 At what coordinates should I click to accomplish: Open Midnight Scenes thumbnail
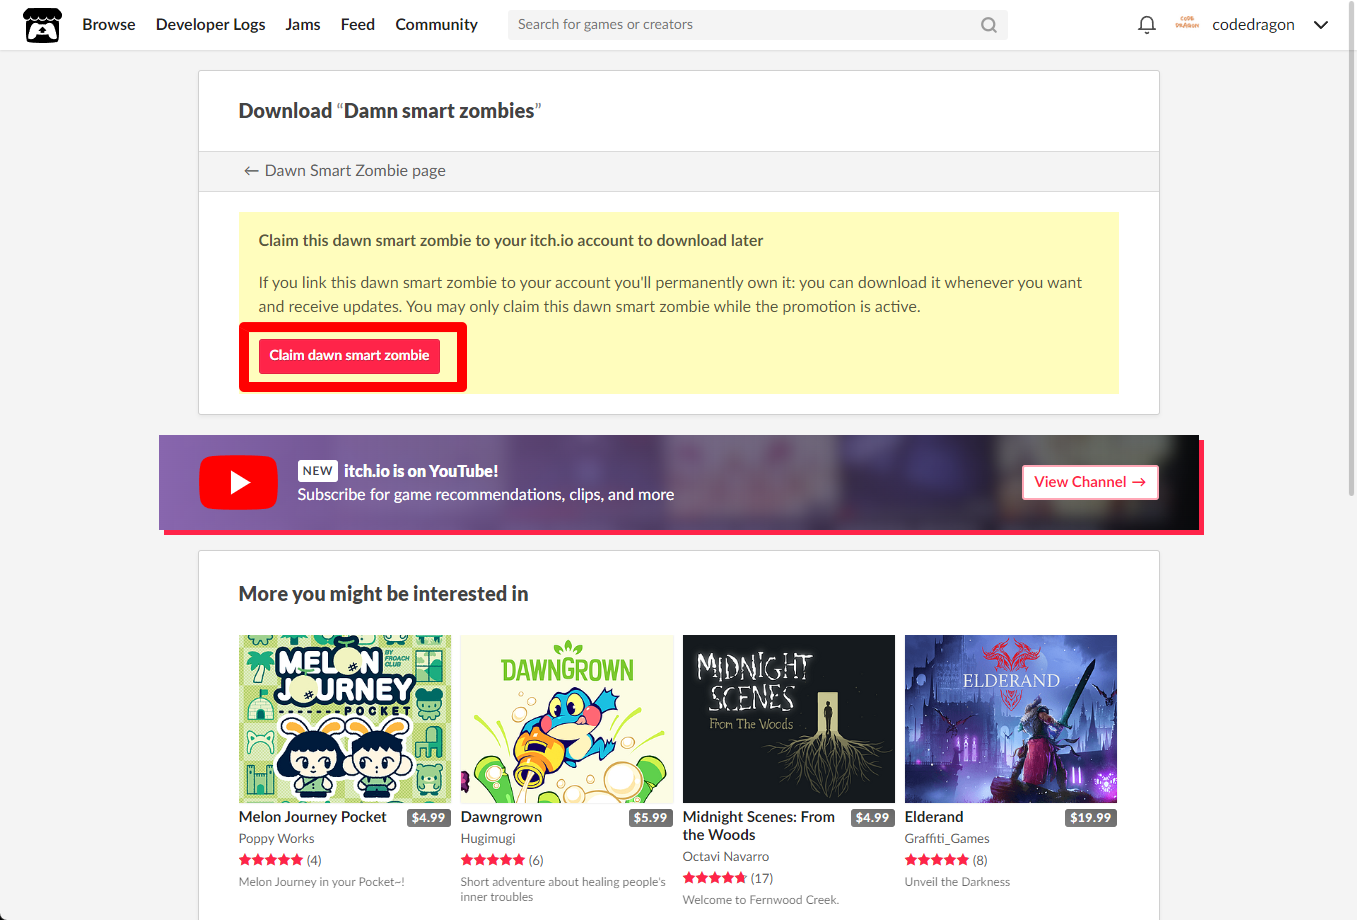pyautogui.click(x=789, y=719)
